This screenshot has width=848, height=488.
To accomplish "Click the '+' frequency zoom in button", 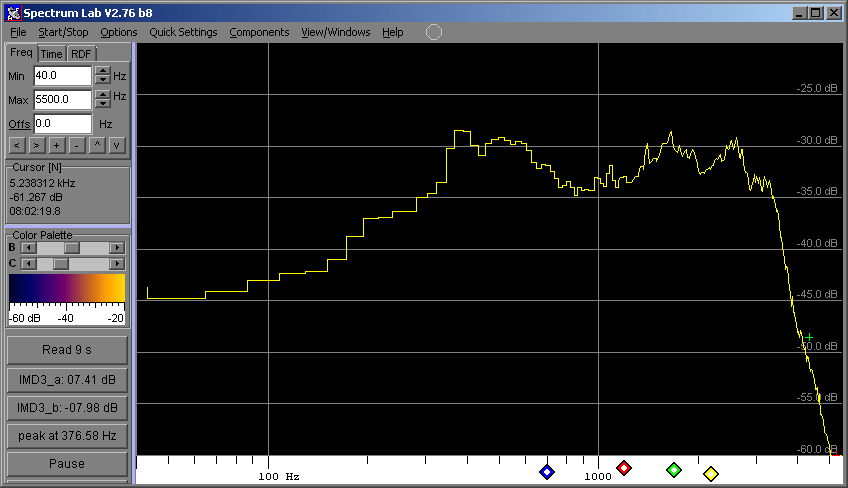I will pyautogui.click(x=56, y=145).
